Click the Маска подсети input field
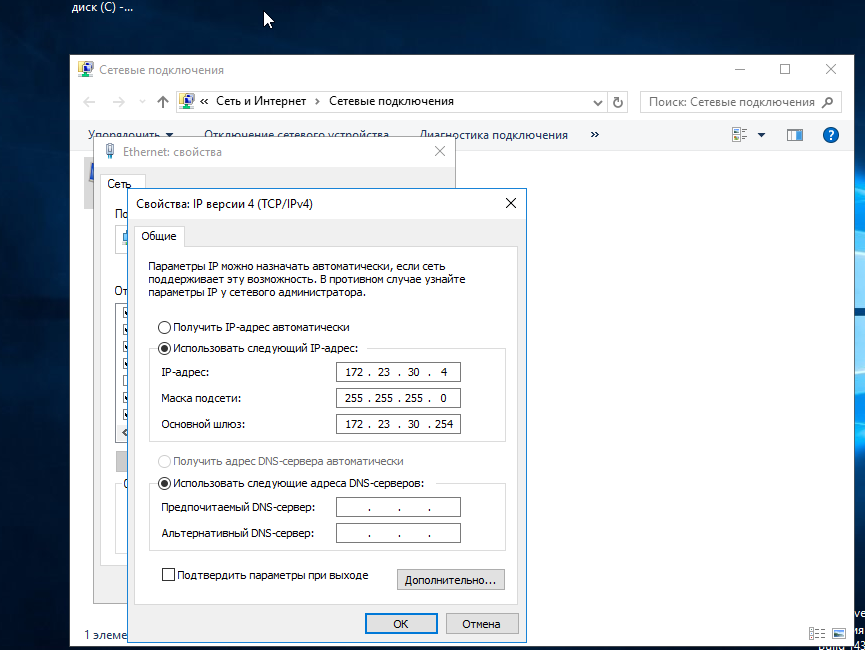Image resolution: width=865 pixels, height=650 pixels. pyautogui.click(x=398, y=398)
